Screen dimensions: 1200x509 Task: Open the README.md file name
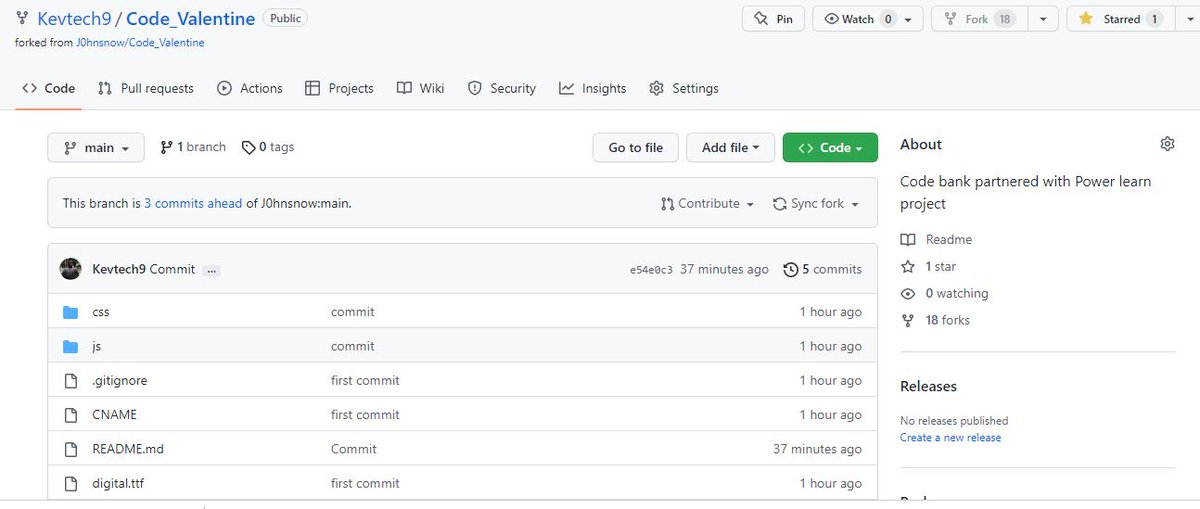coord(127,449)
